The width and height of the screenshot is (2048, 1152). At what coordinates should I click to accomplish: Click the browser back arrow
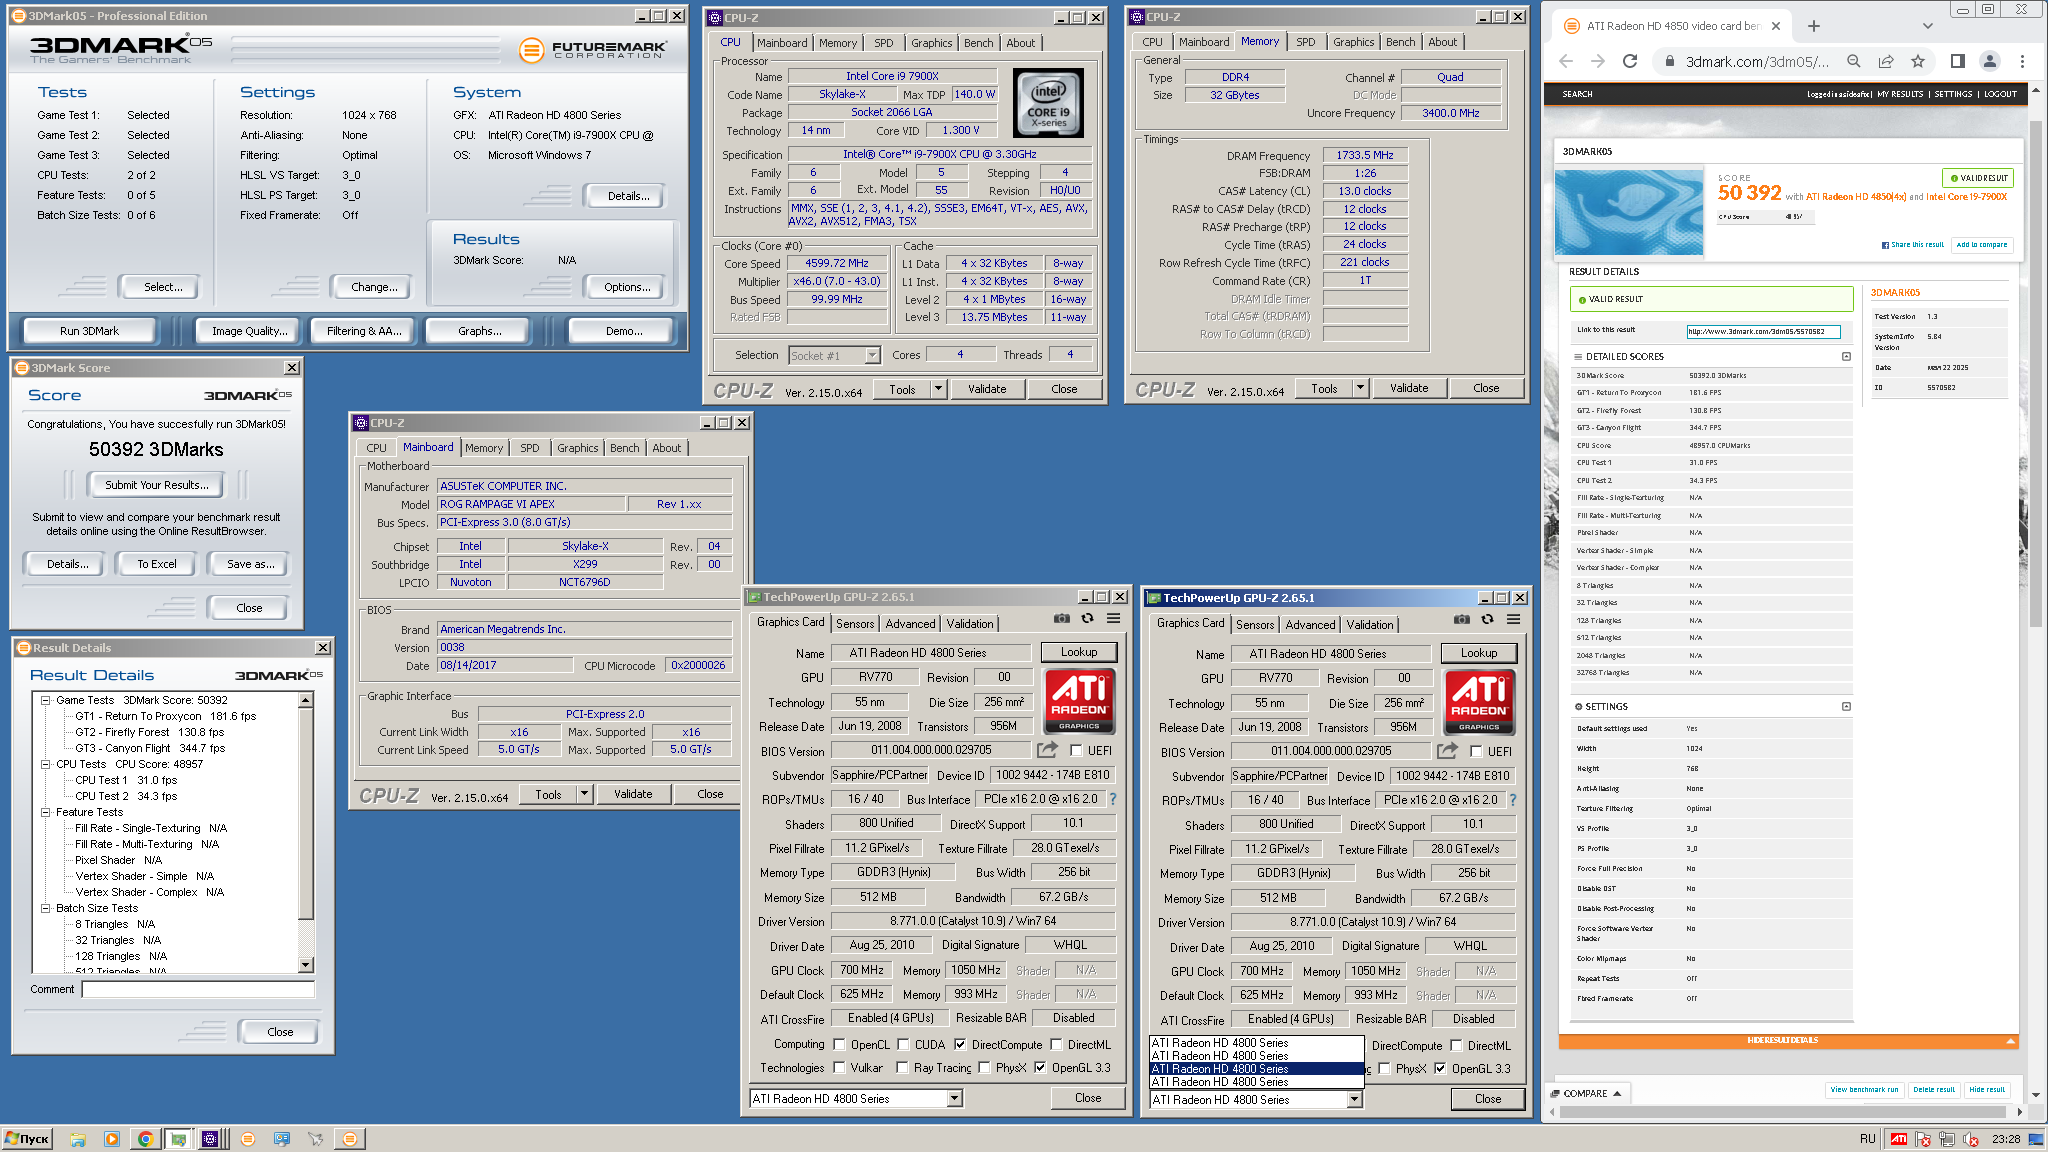(x=1566, y=61)
